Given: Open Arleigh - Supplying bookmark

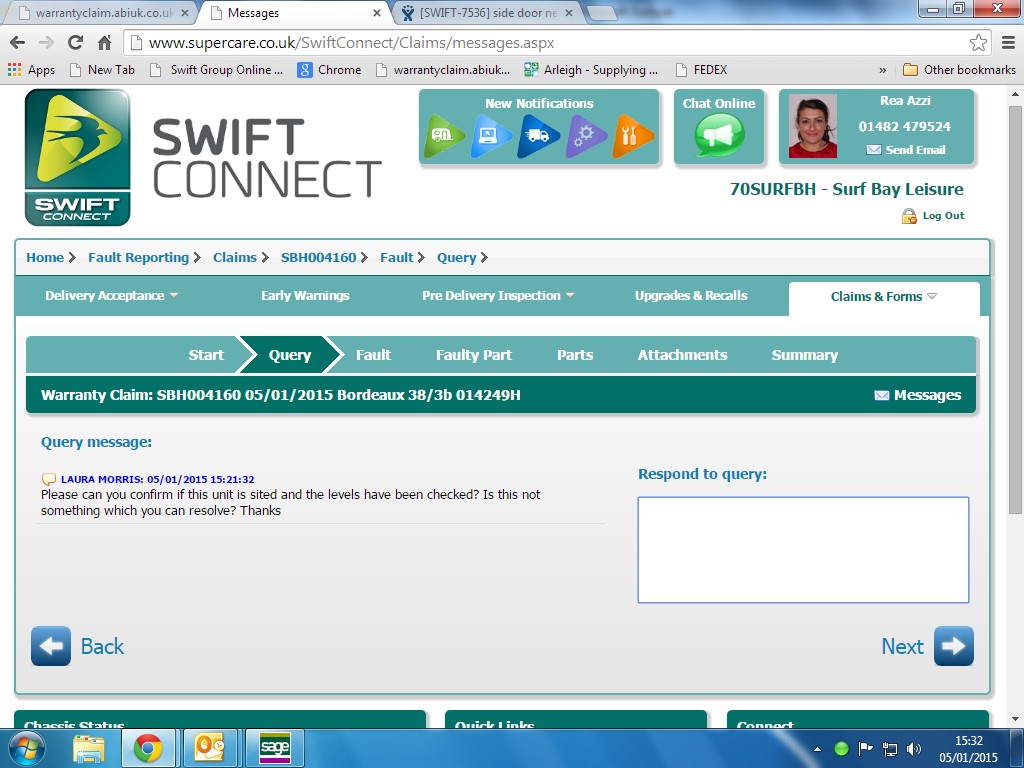Looking at the screenshot, I should pyautogui.click(x=591, y=70).
